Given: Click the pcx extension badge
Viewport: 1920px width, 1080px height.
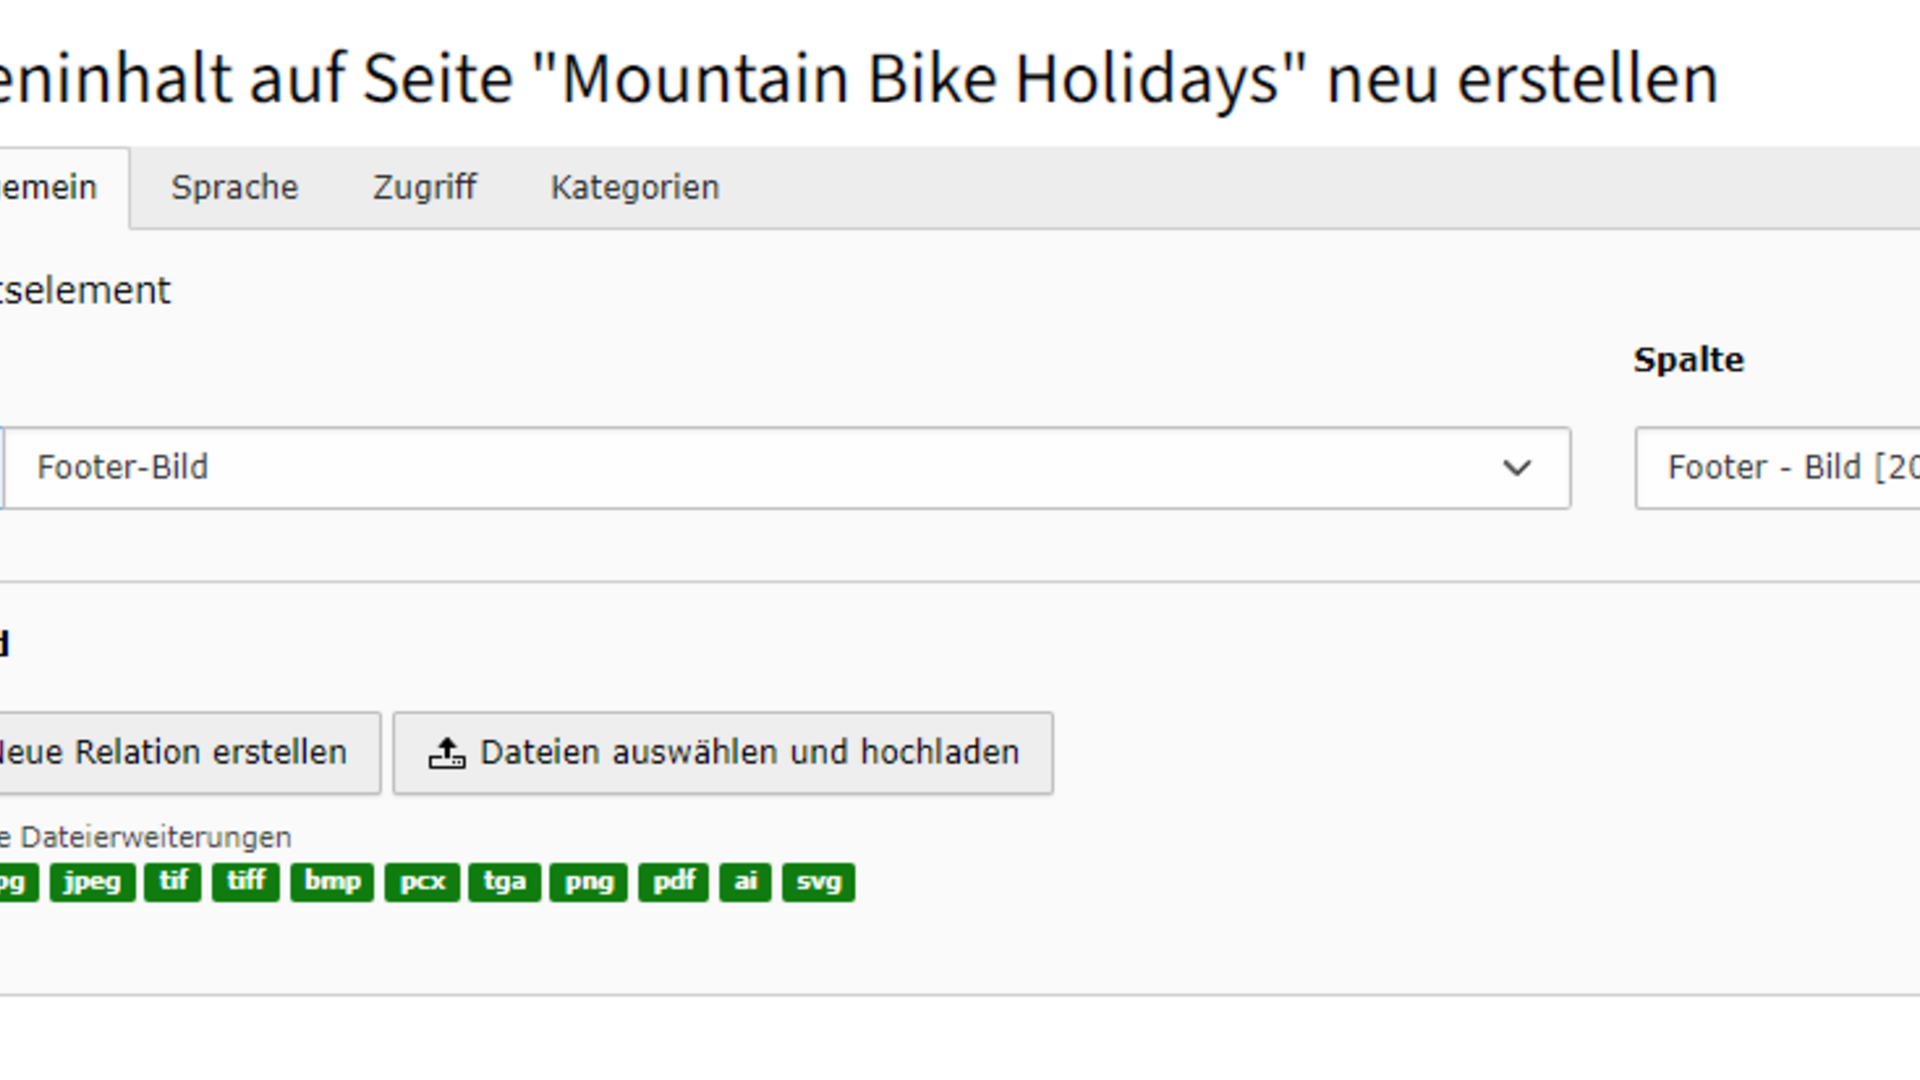Looking at the screenshot, I should pos(422,882).
